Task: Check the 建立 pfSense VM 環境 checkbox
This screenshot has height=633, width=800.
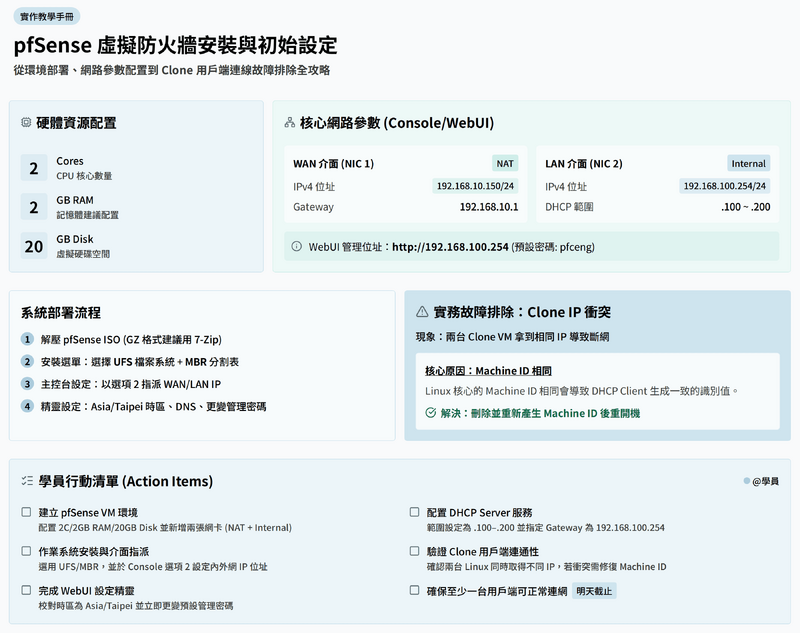Action: pyautogui.click(x=26, y=512)
